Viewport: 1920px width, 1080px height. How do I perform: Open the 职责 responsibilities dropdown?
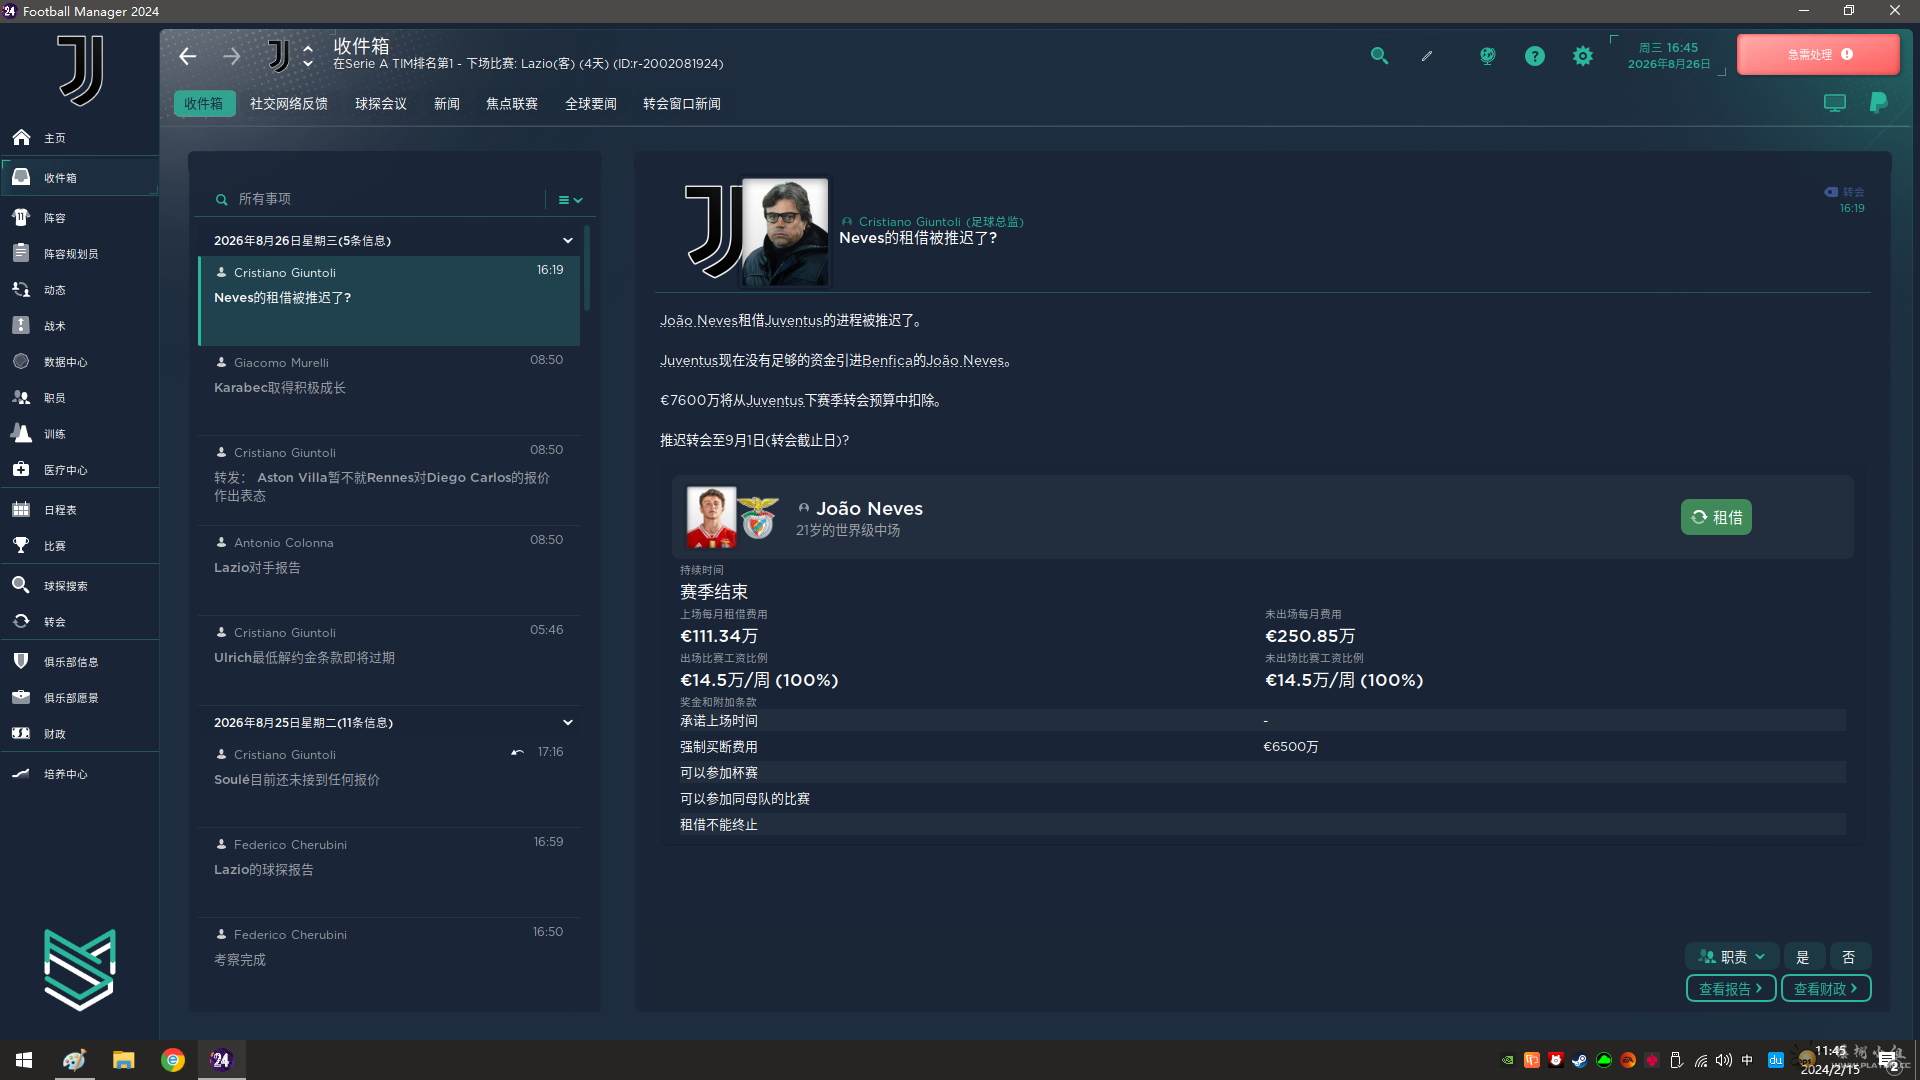[x=1732, y=957]
